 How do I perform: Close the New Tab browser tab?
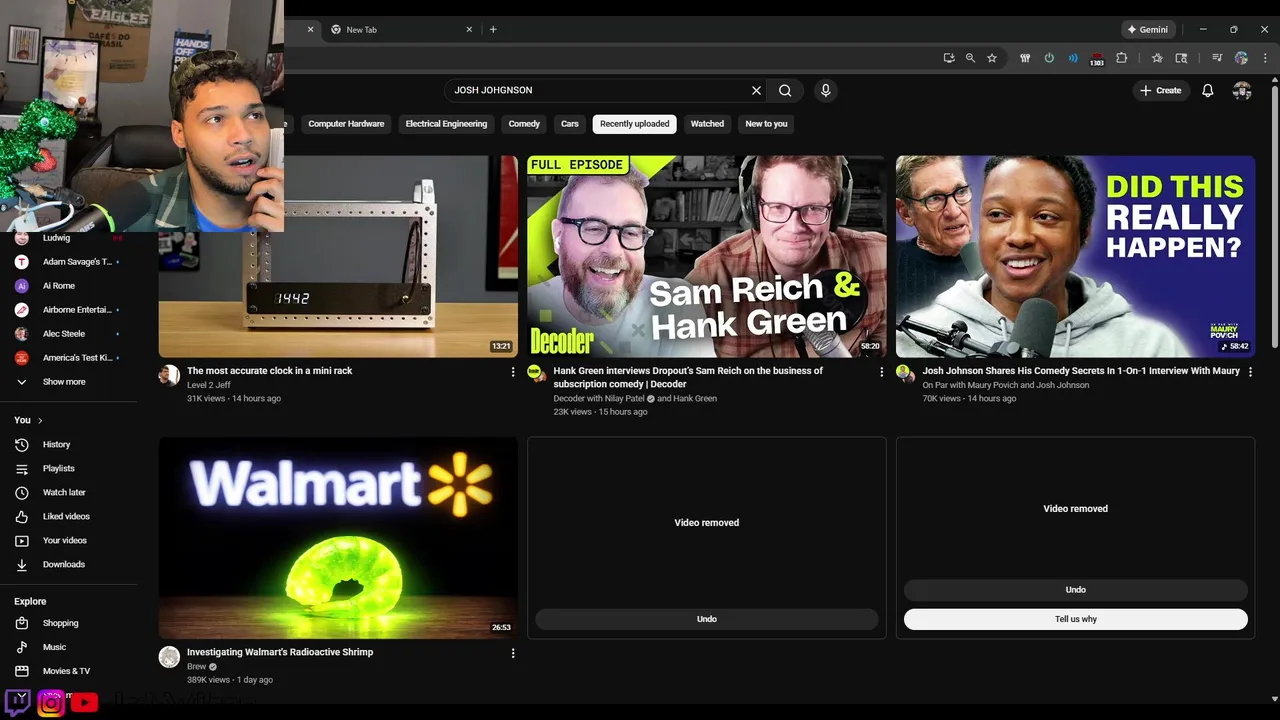click(x=469, y=30)
